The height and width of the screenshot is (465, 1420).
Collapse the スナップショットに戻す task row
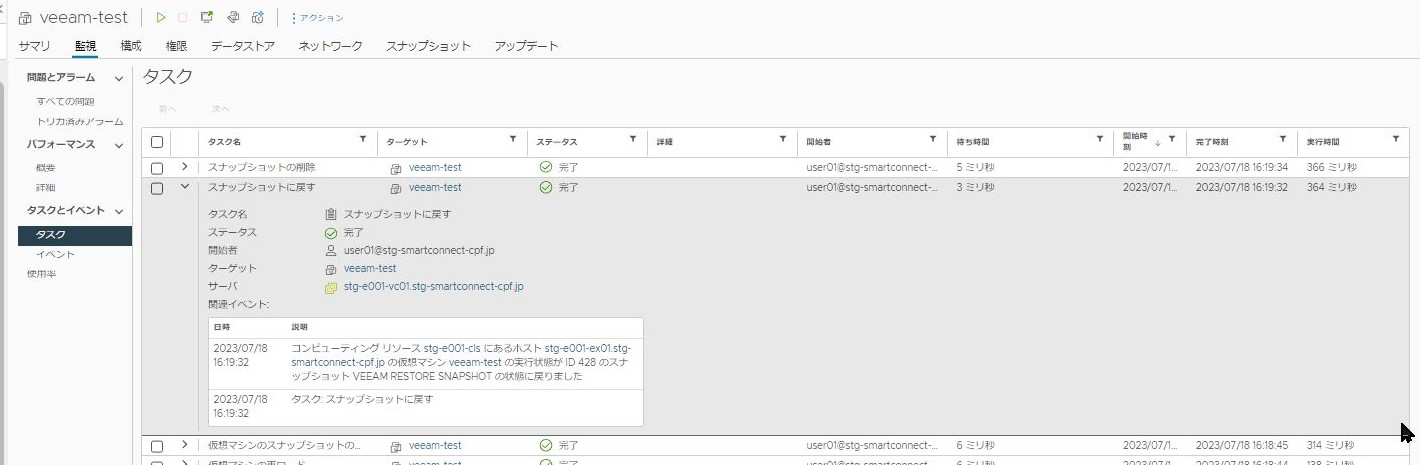click(x=185, y=187)
